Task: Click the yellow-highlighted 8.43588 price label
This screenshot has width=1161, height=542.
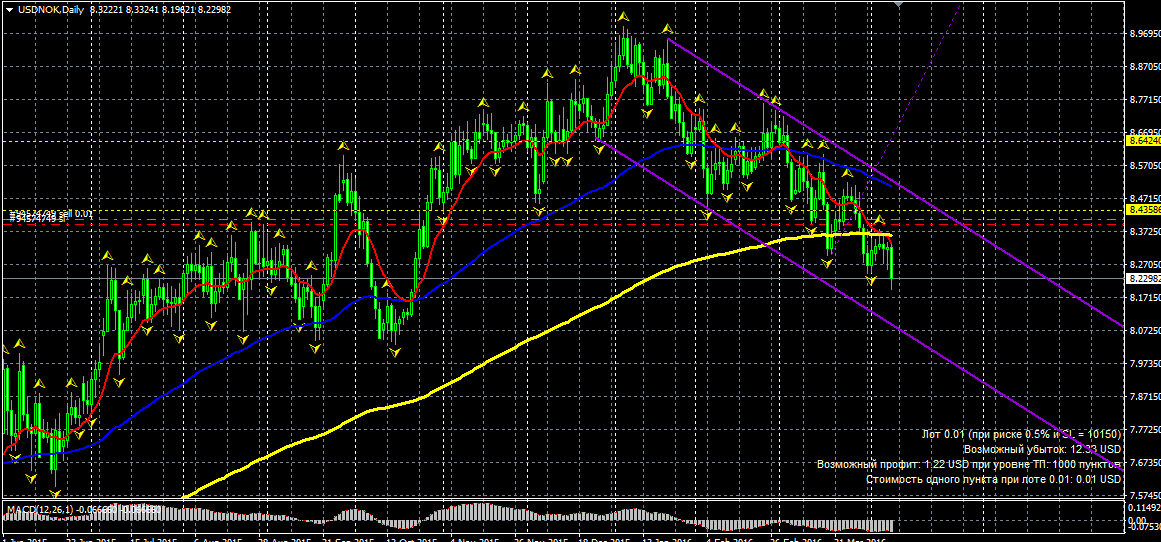Action: (1144, 210)
